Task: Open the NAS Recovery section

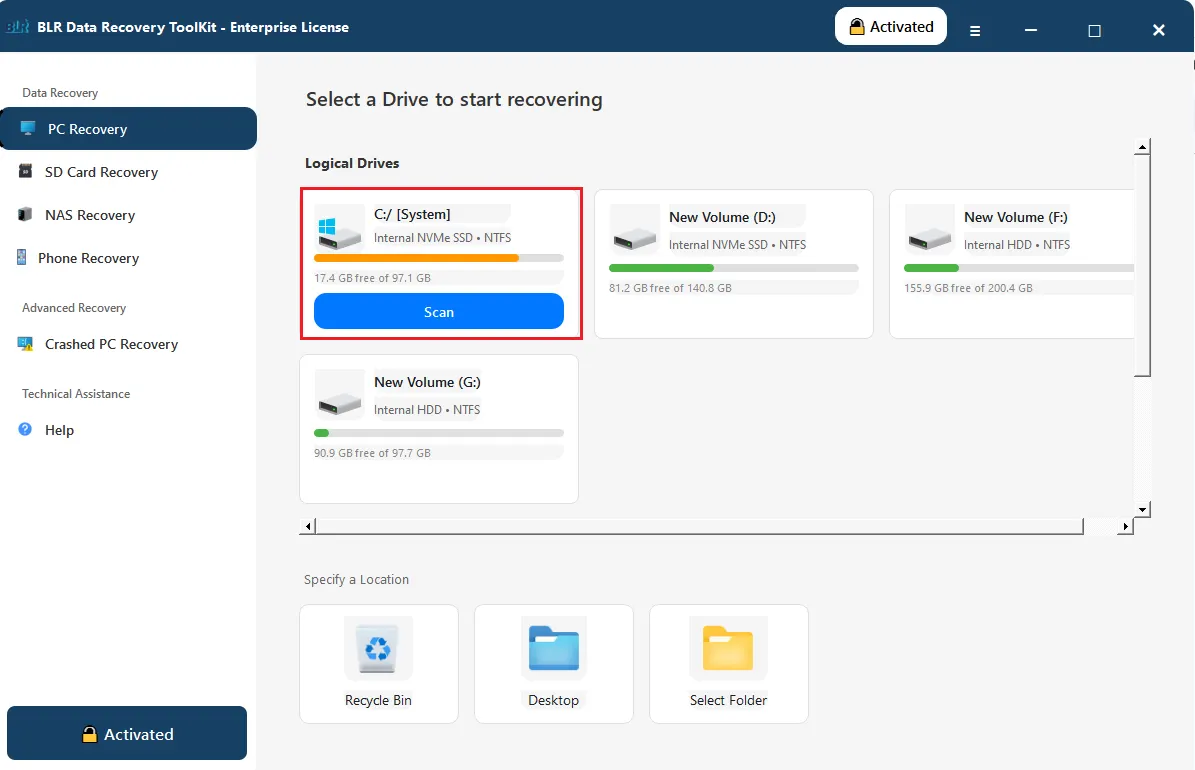Action: pyautogui.click(x=90, y=215)
